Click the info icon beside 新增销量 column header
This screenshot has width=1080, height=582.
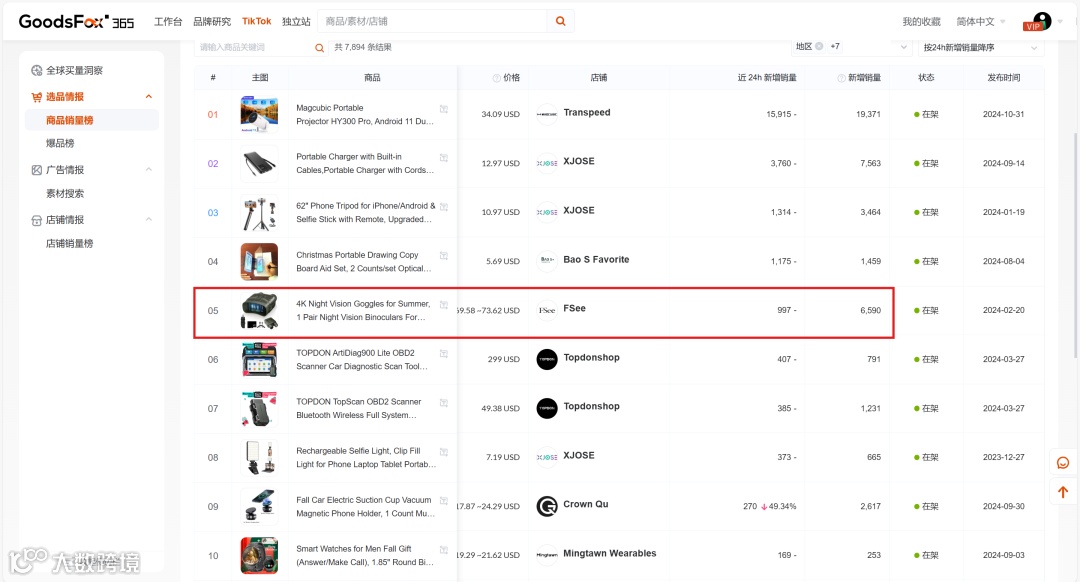point(841,78)
